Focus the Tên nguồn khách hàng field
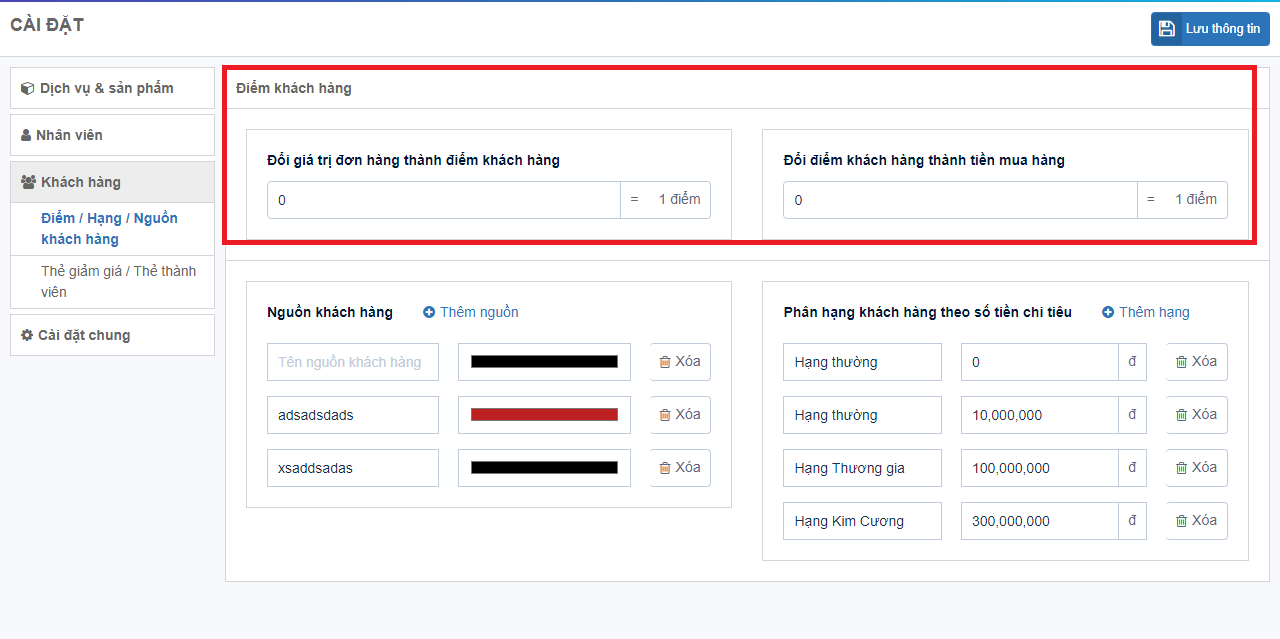The image size is (1280, 639). click(352, 362)
